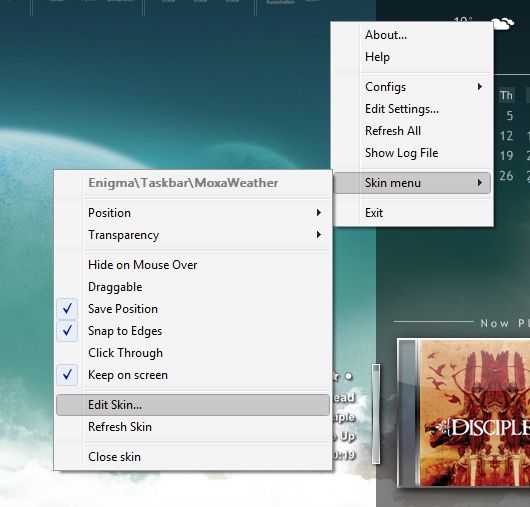Screen dimensions: 530x507
Task: Expand the Transparency submenu arrow
Action: tap(318, 235)
